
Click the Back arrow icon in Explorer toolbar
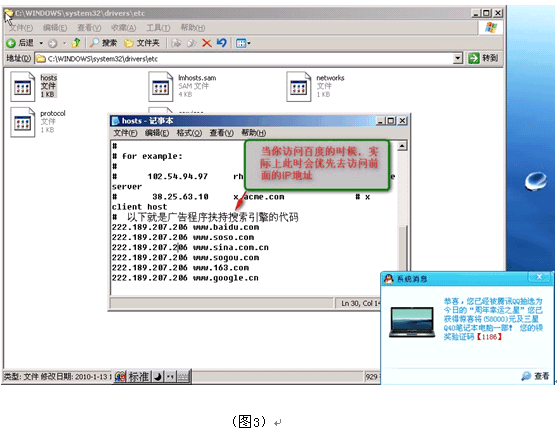tap(11, 43)
